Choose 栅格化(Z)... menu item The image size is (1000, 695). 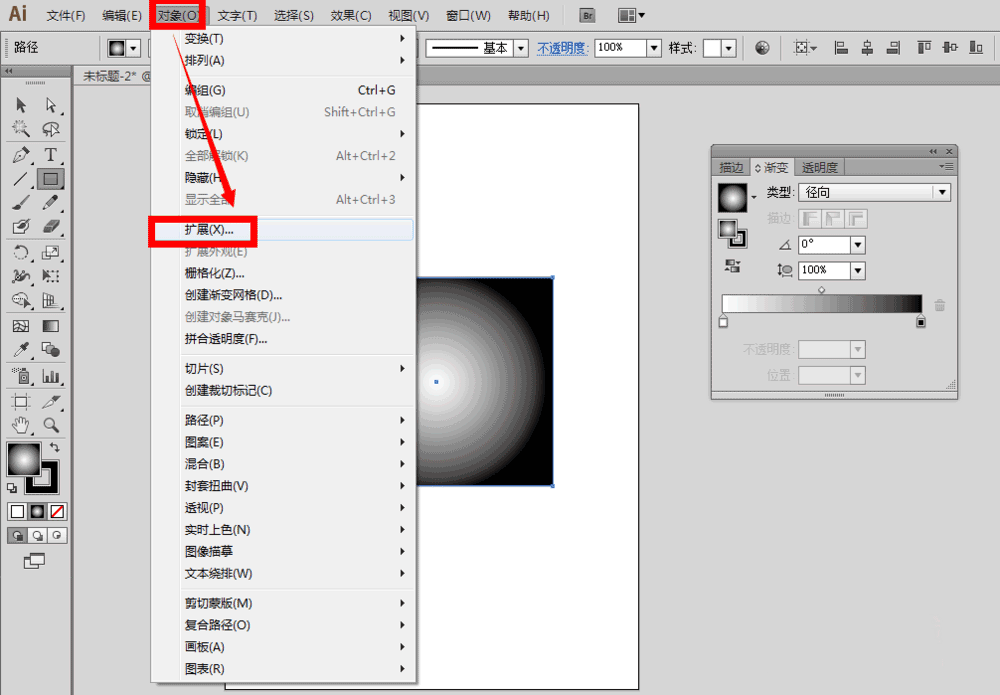click(x=283, y=274)
